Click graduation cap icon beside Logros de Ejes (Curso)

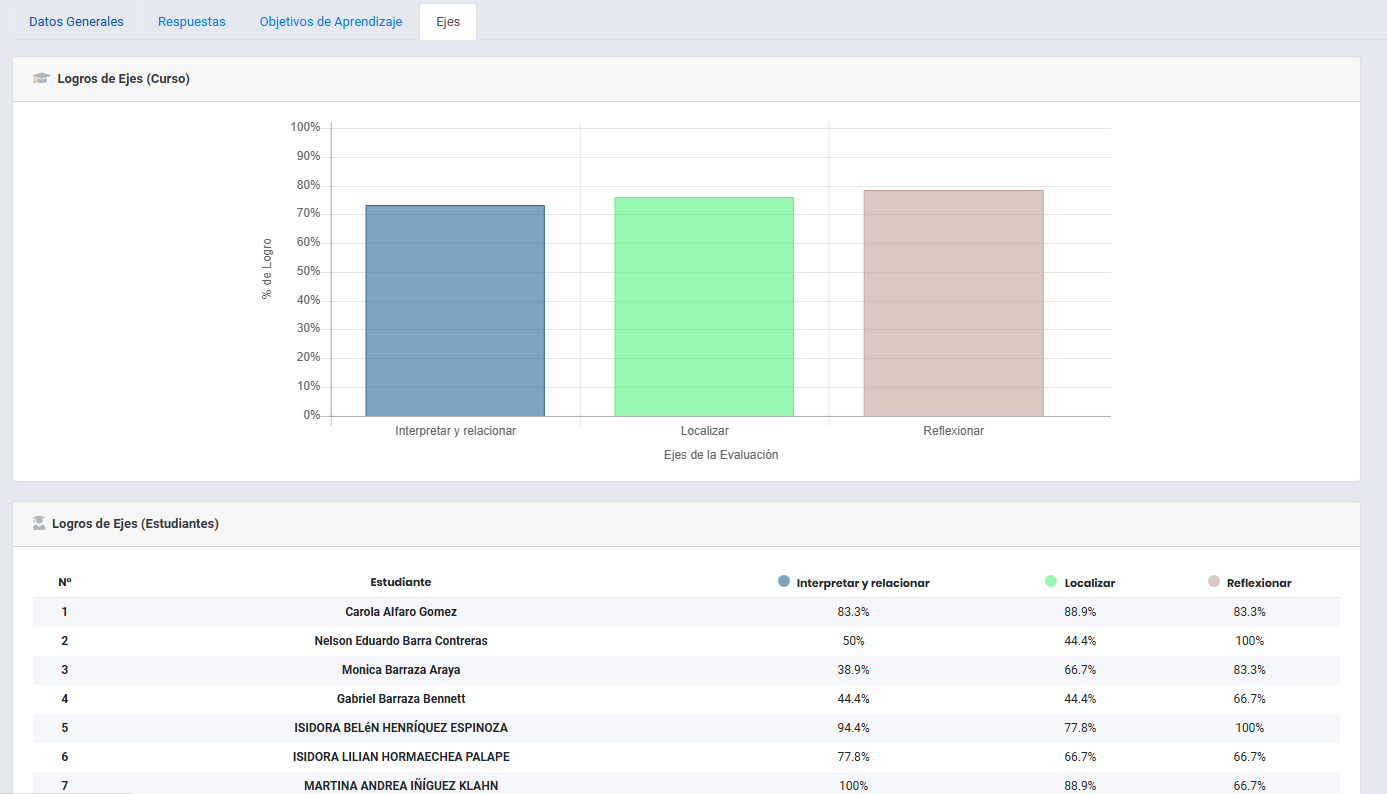(x=41, y=79)
